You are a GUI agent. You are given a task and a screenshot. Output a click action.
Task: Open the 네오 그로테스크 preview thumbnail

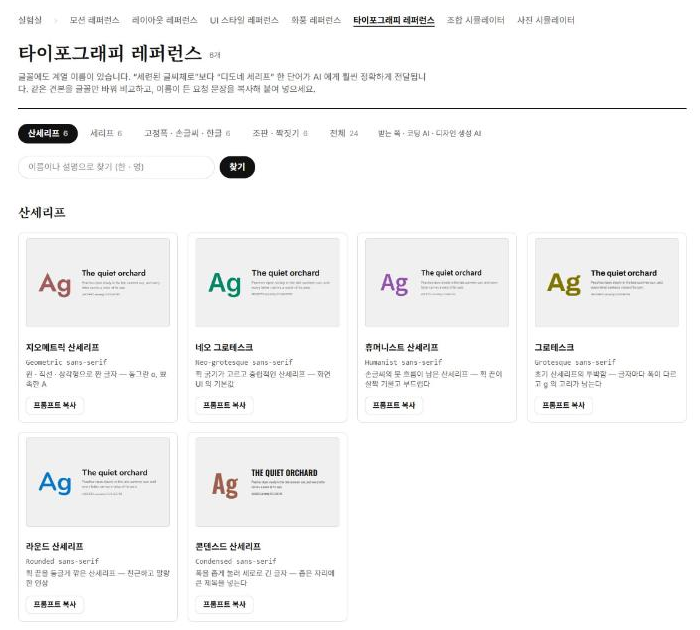[x=267, y=282]
